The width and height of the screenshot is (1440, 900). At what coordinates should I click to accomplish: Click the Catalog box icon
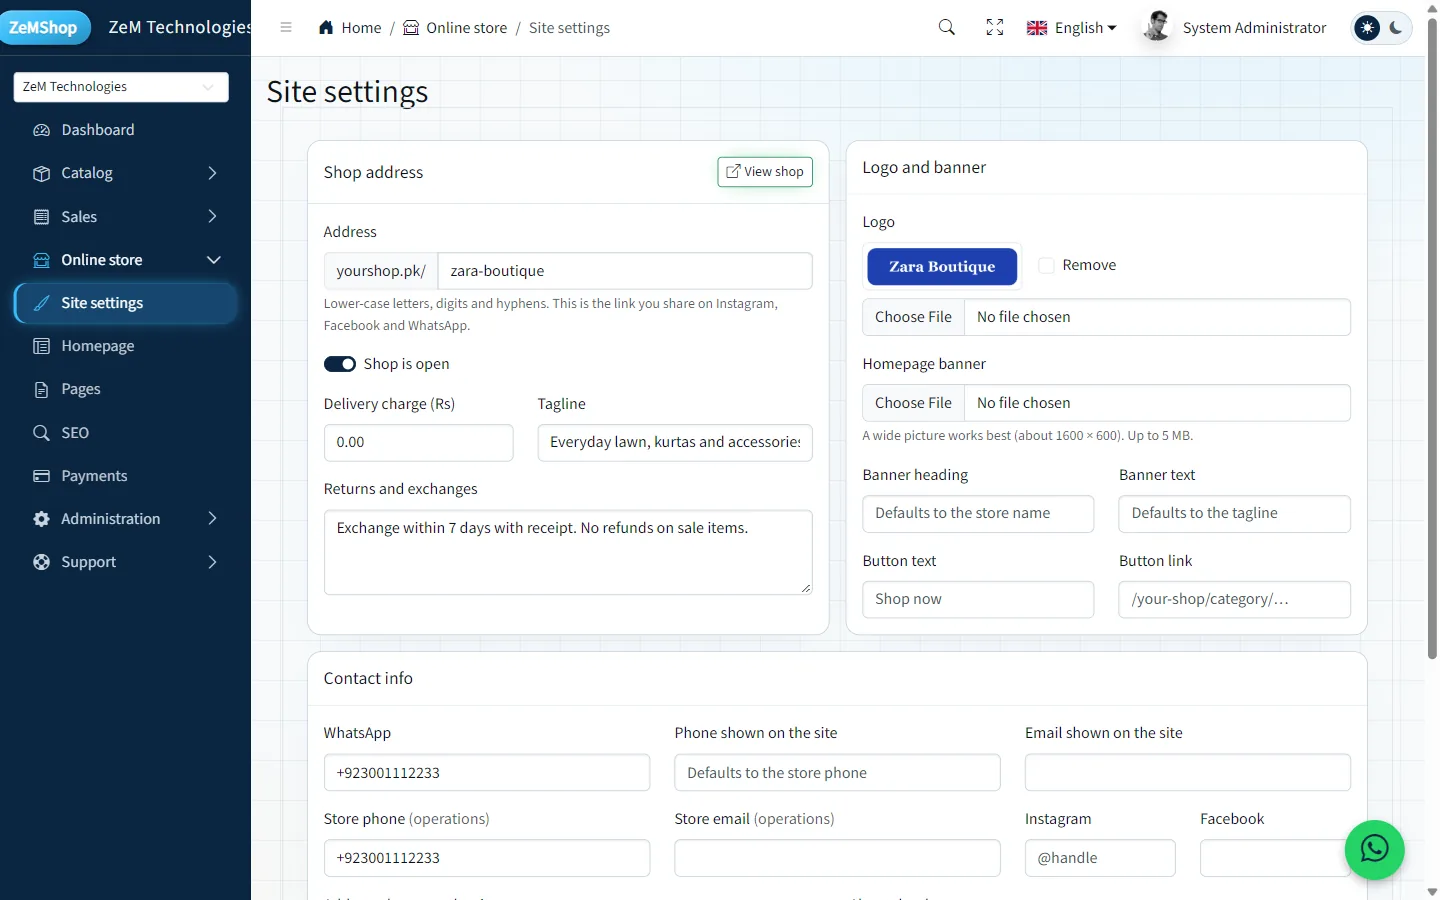coord(41,173)
